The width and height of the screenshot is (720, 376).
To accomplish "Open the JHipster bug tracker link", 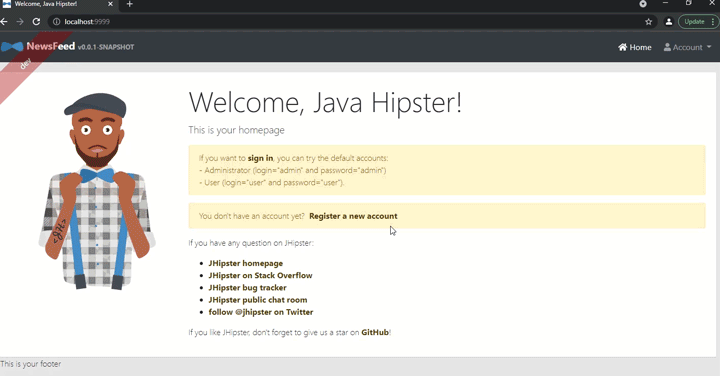I will [x=248, y=288].
